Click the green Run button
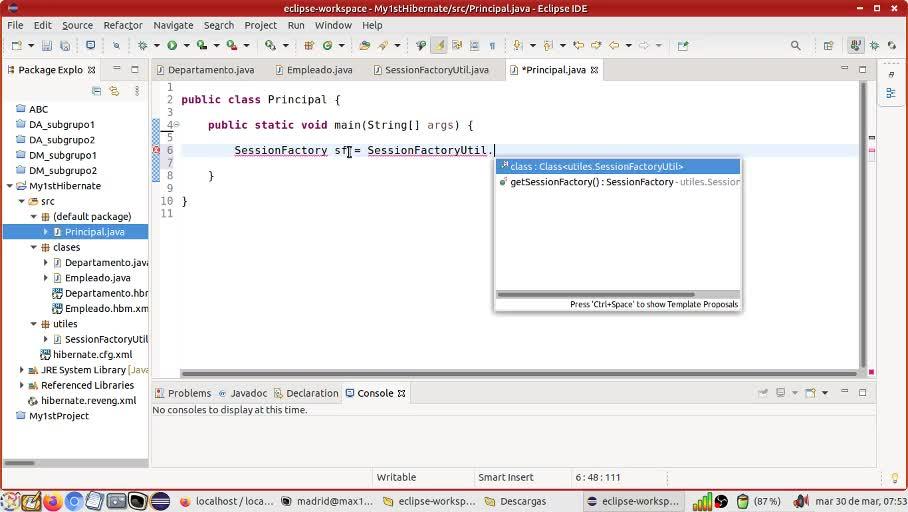Screen dimensions: 908x512 click(172, 45)
